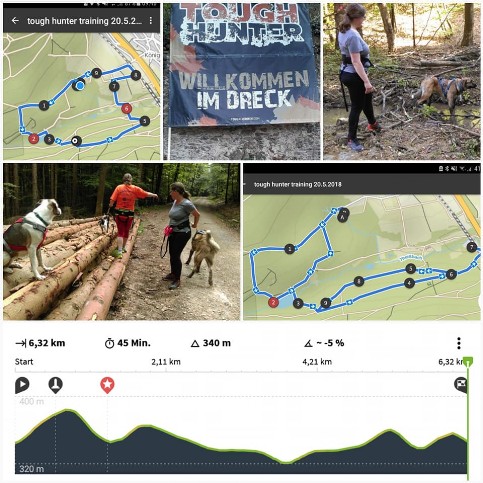The image size is (483, 483).
Task: Tap the checkered finish flag marker
Action: coord(461,384)
